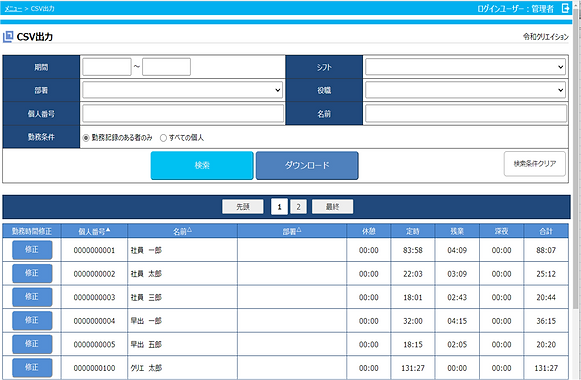Go to the 最終 page
The height and width of the screenshot is (380, 581).
coord(332,207)
